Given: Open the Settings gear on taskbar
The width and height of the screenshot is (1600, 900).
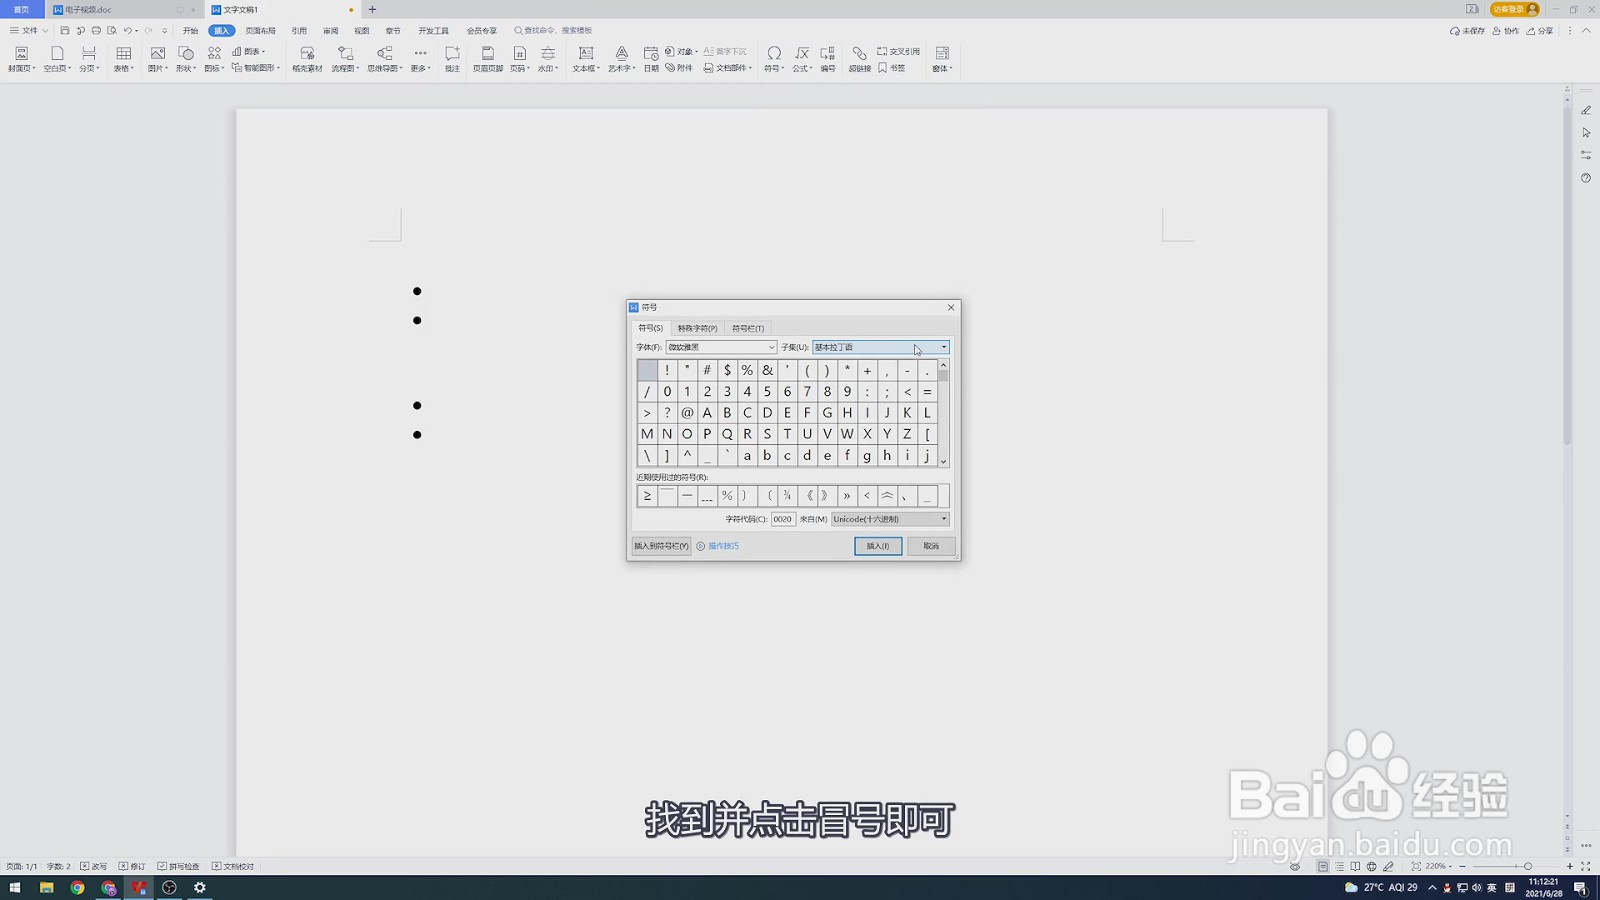Looking at the screenshot, I should pos(200,887).
